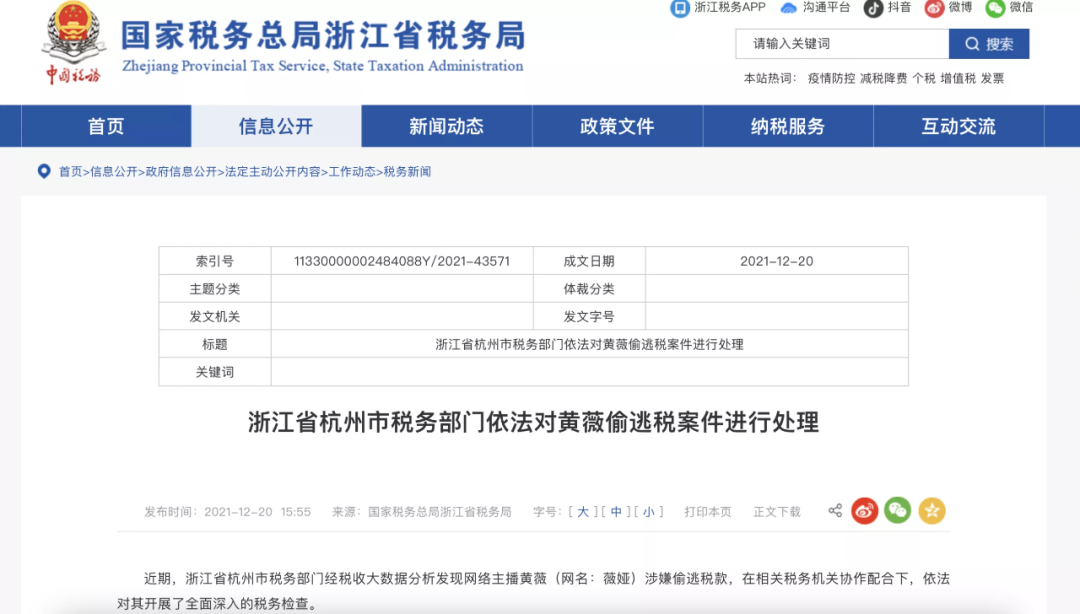Viewport: 1080px width, 614px height.
Task: Set font size to 小
Action: click(648, 511)
